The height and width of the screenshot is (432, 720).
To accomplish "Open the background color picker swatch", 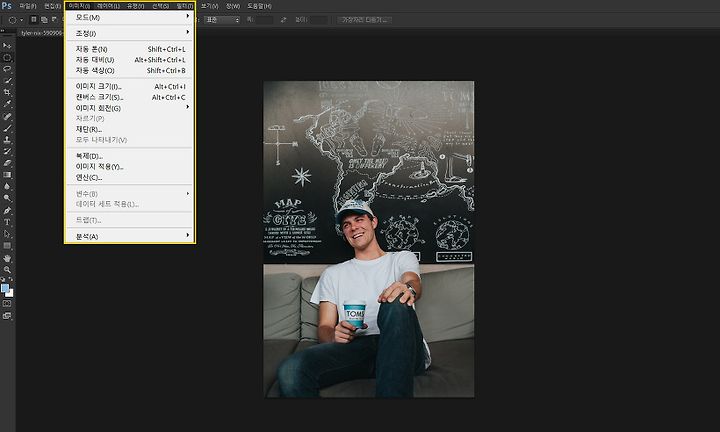I will point(11,294).
